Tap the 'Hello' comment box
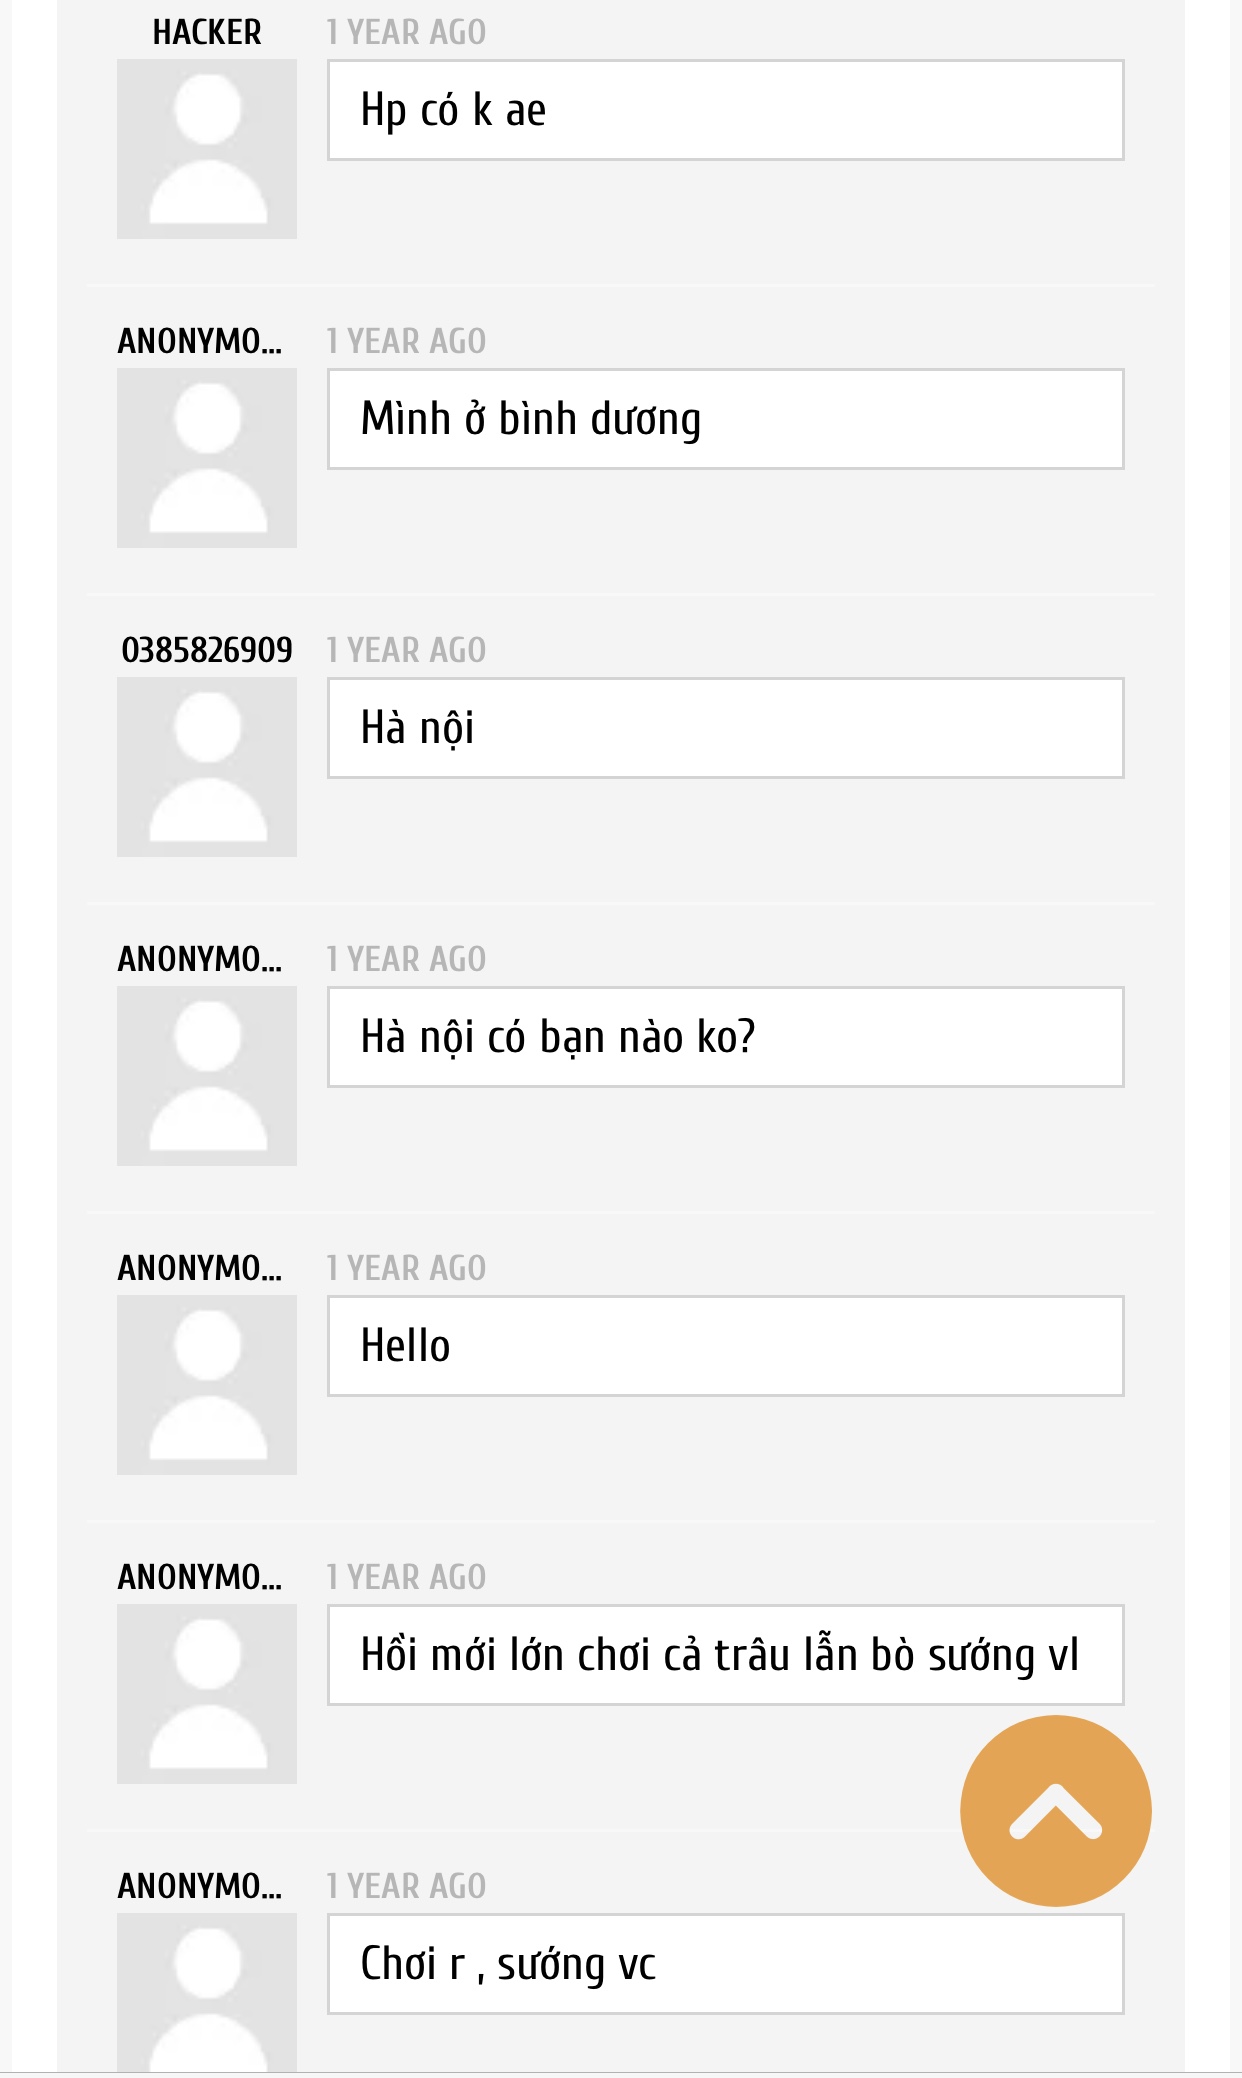This screenshot has height=2078, width=1242. click(726, 1346)
